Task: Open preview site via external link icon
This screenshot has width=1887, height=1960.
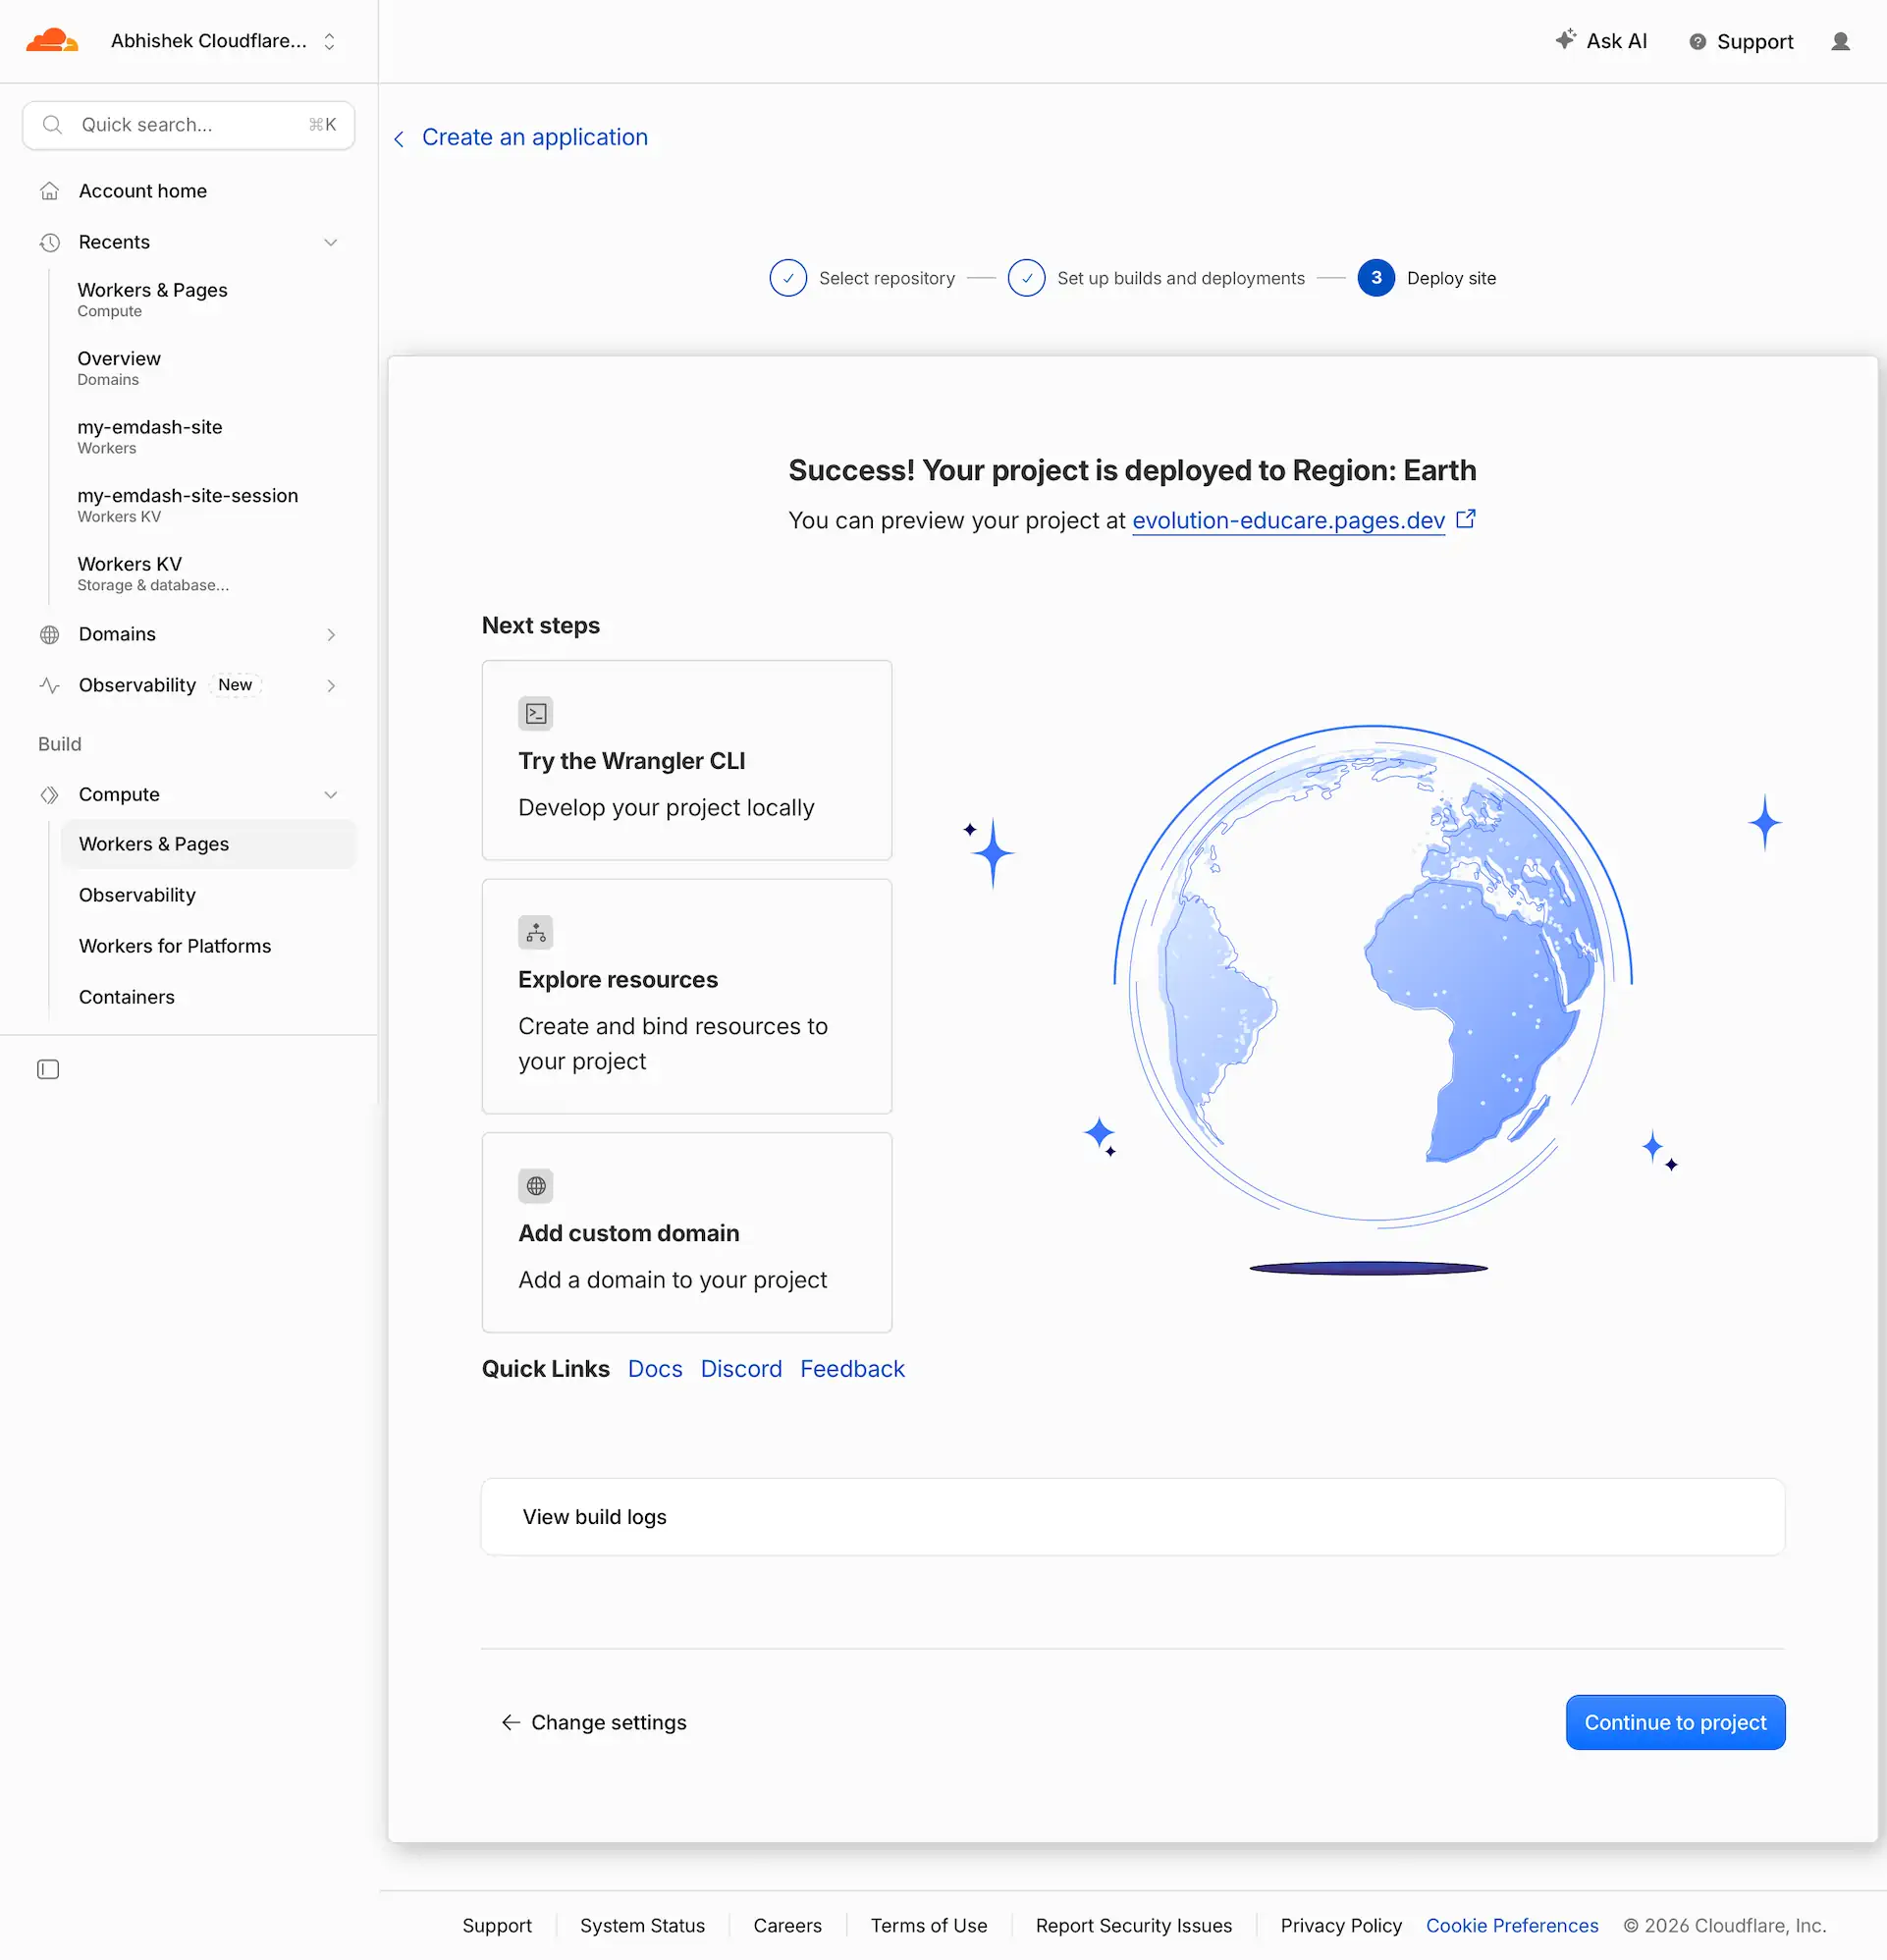Action: point(1466,519)
